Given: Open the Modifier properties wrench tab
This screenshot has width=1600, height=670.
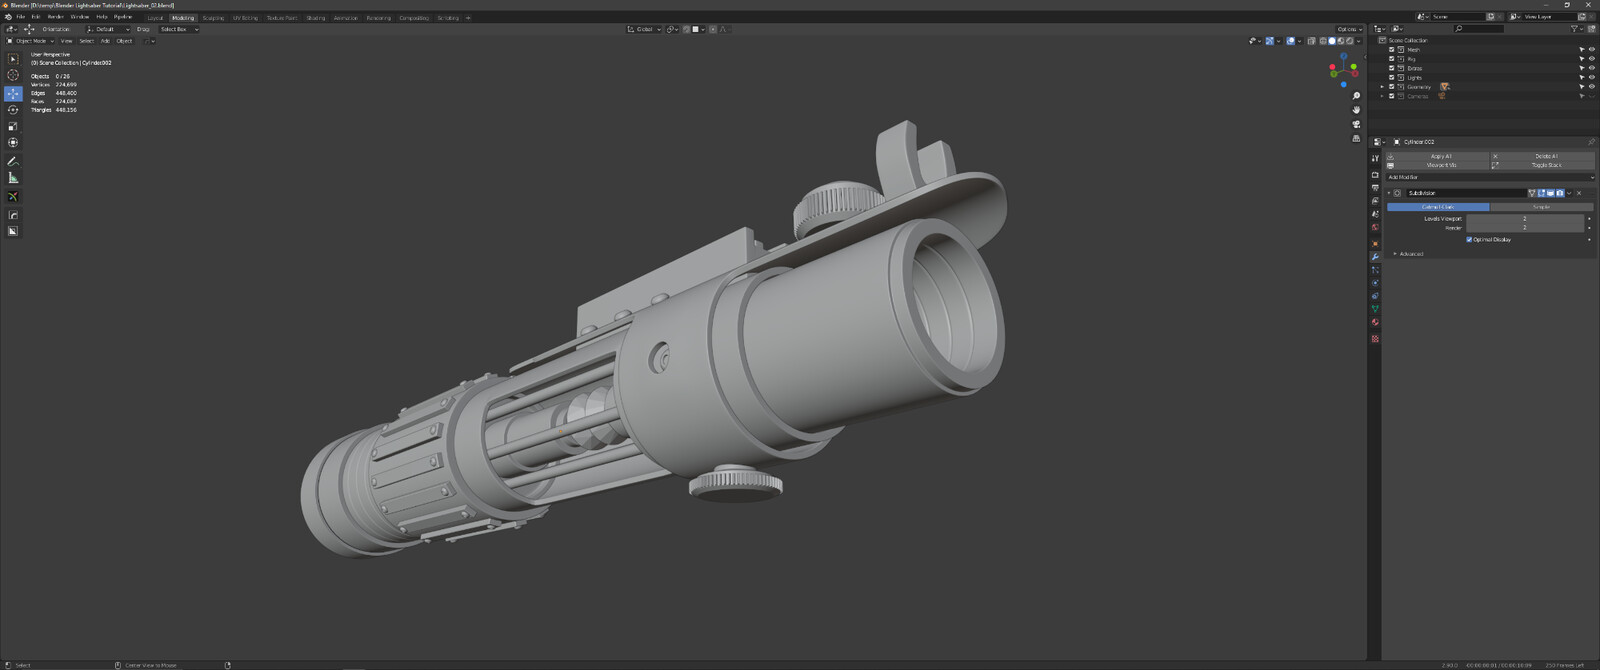Looking at the screenshot, I should pyautogui.click(x=1375, y=257).
